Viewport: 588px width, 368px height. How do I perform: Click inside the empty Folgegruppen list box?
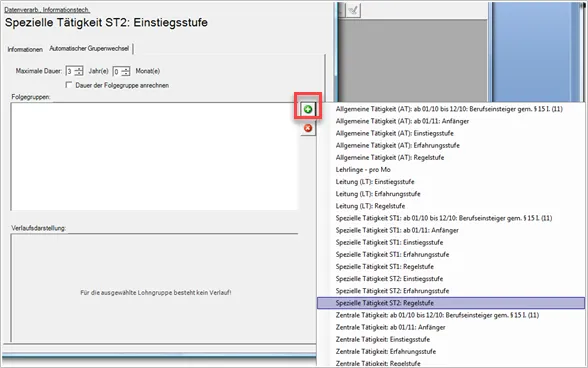[154, 156]
